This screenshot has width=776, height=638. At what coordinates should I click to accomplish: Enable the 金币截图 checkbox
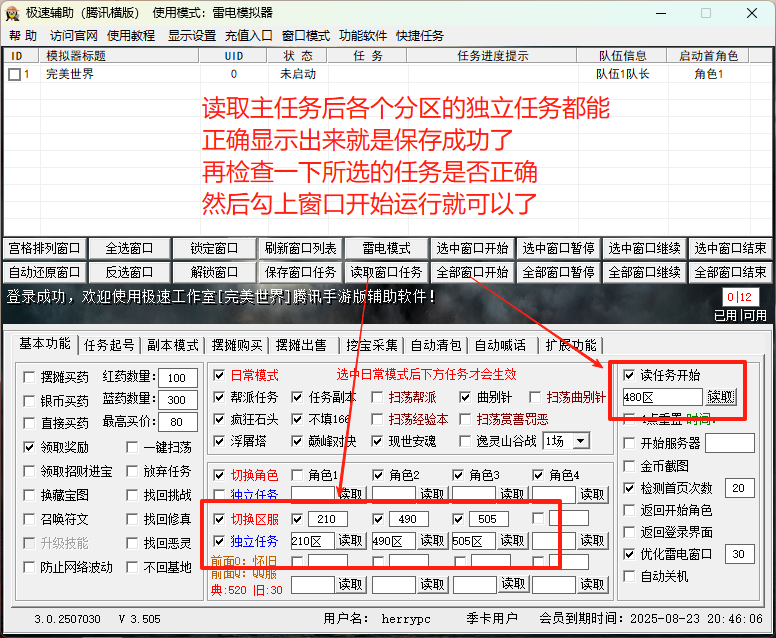629,466
